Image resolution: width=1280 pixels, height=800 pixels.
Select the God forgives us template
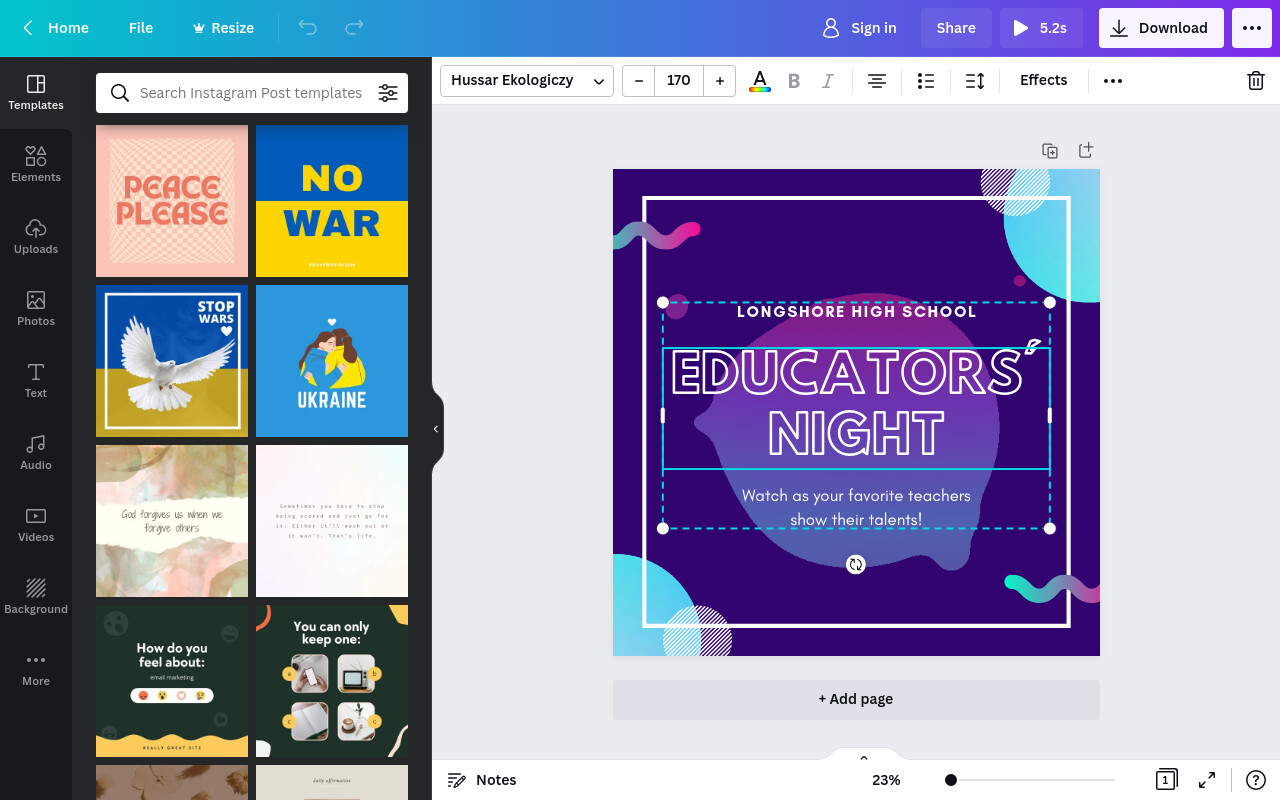click(x=172, y=521)
